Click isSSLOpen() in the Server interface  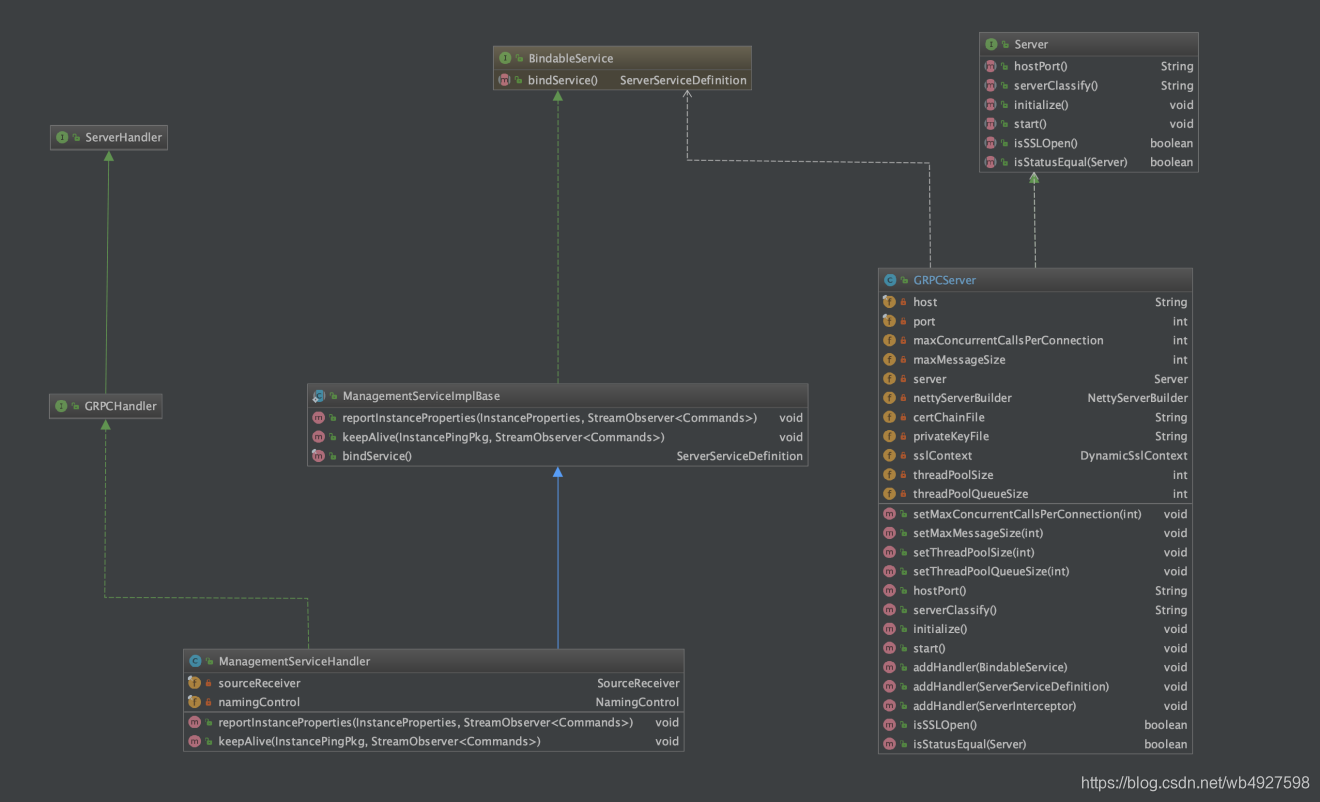click(x=1088, y=143)
